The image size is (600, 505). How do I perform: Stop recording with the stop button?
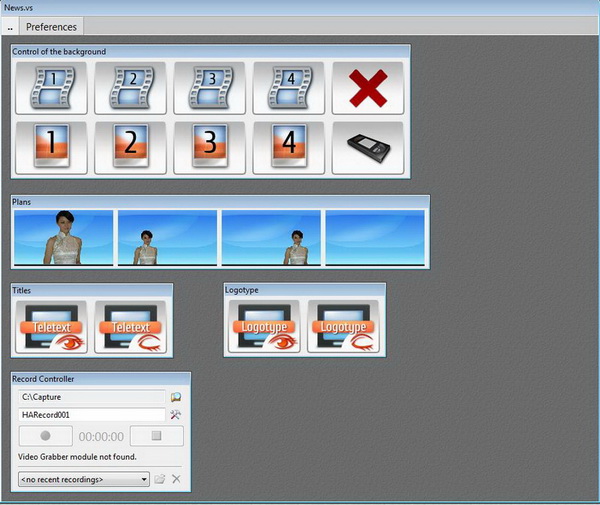click(x=157, y=436)
